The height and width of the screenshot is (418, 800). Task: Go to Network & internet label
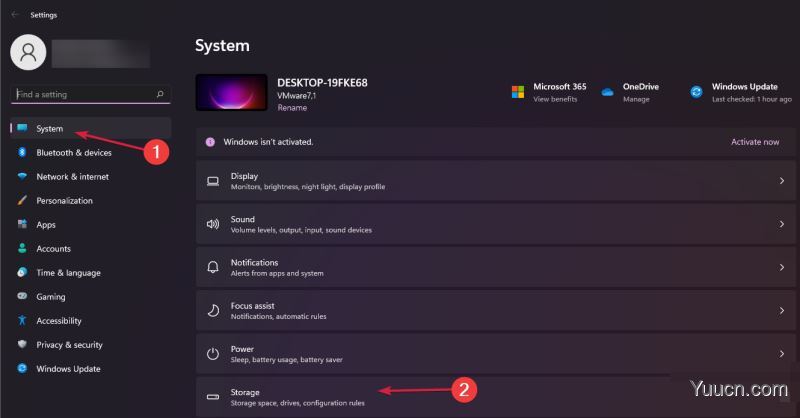[72, 177]
